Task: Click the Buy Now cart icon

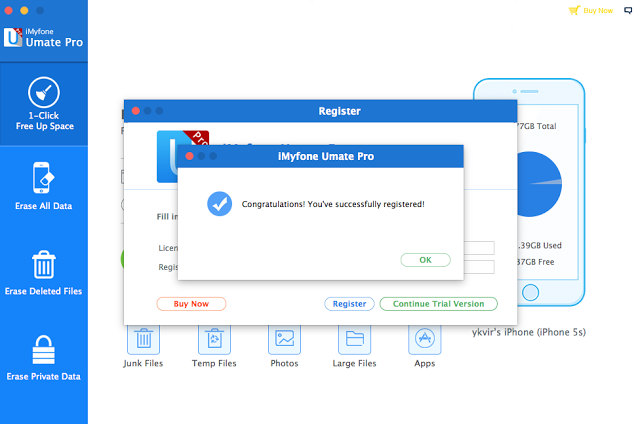Action: pos(574,10)
